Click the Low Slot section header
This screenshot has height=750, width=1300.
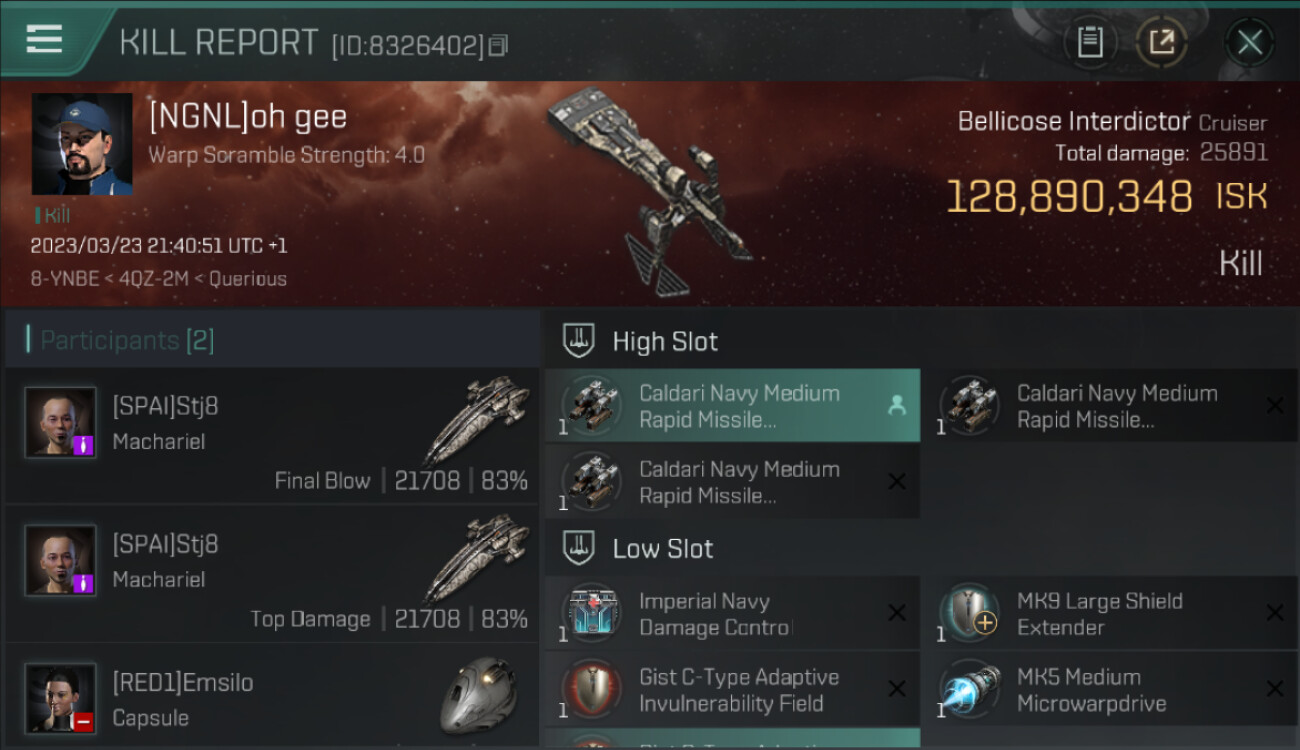pyautogui.click(x=663, y=548)
